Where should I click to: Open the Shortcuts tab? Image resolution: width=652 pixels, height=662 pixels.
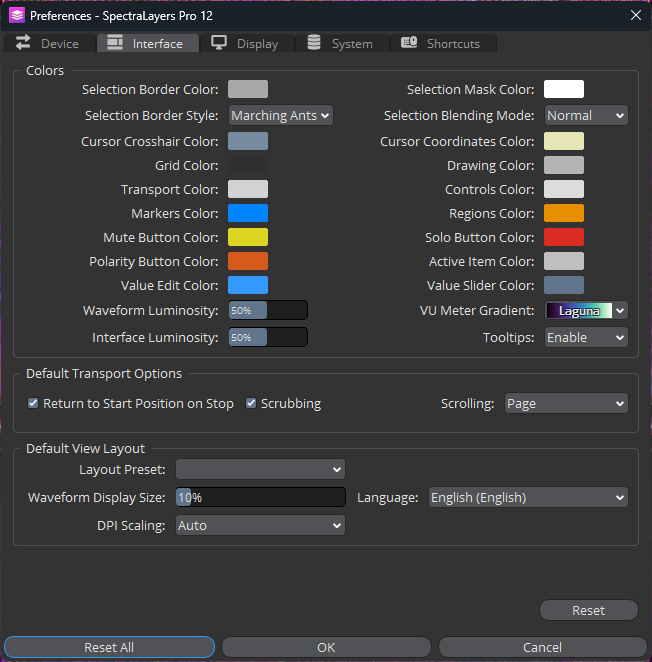coord(443,43)
